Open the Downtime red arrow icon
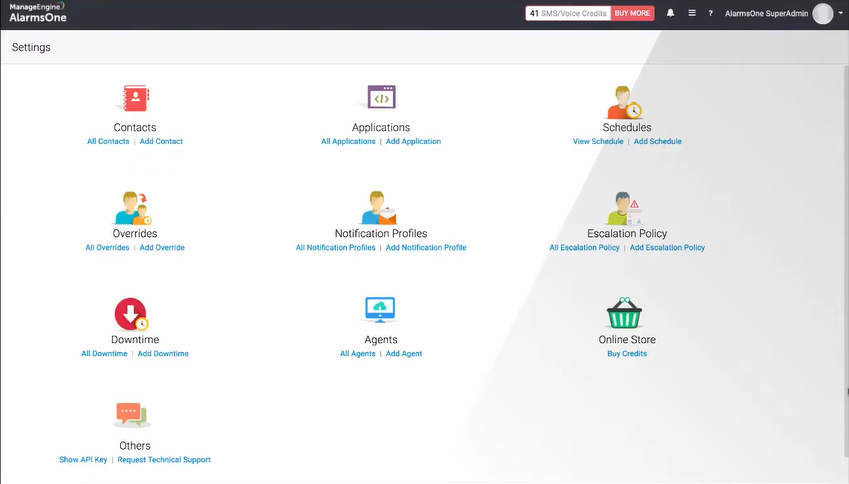849x484 pixels. (131, 313)
